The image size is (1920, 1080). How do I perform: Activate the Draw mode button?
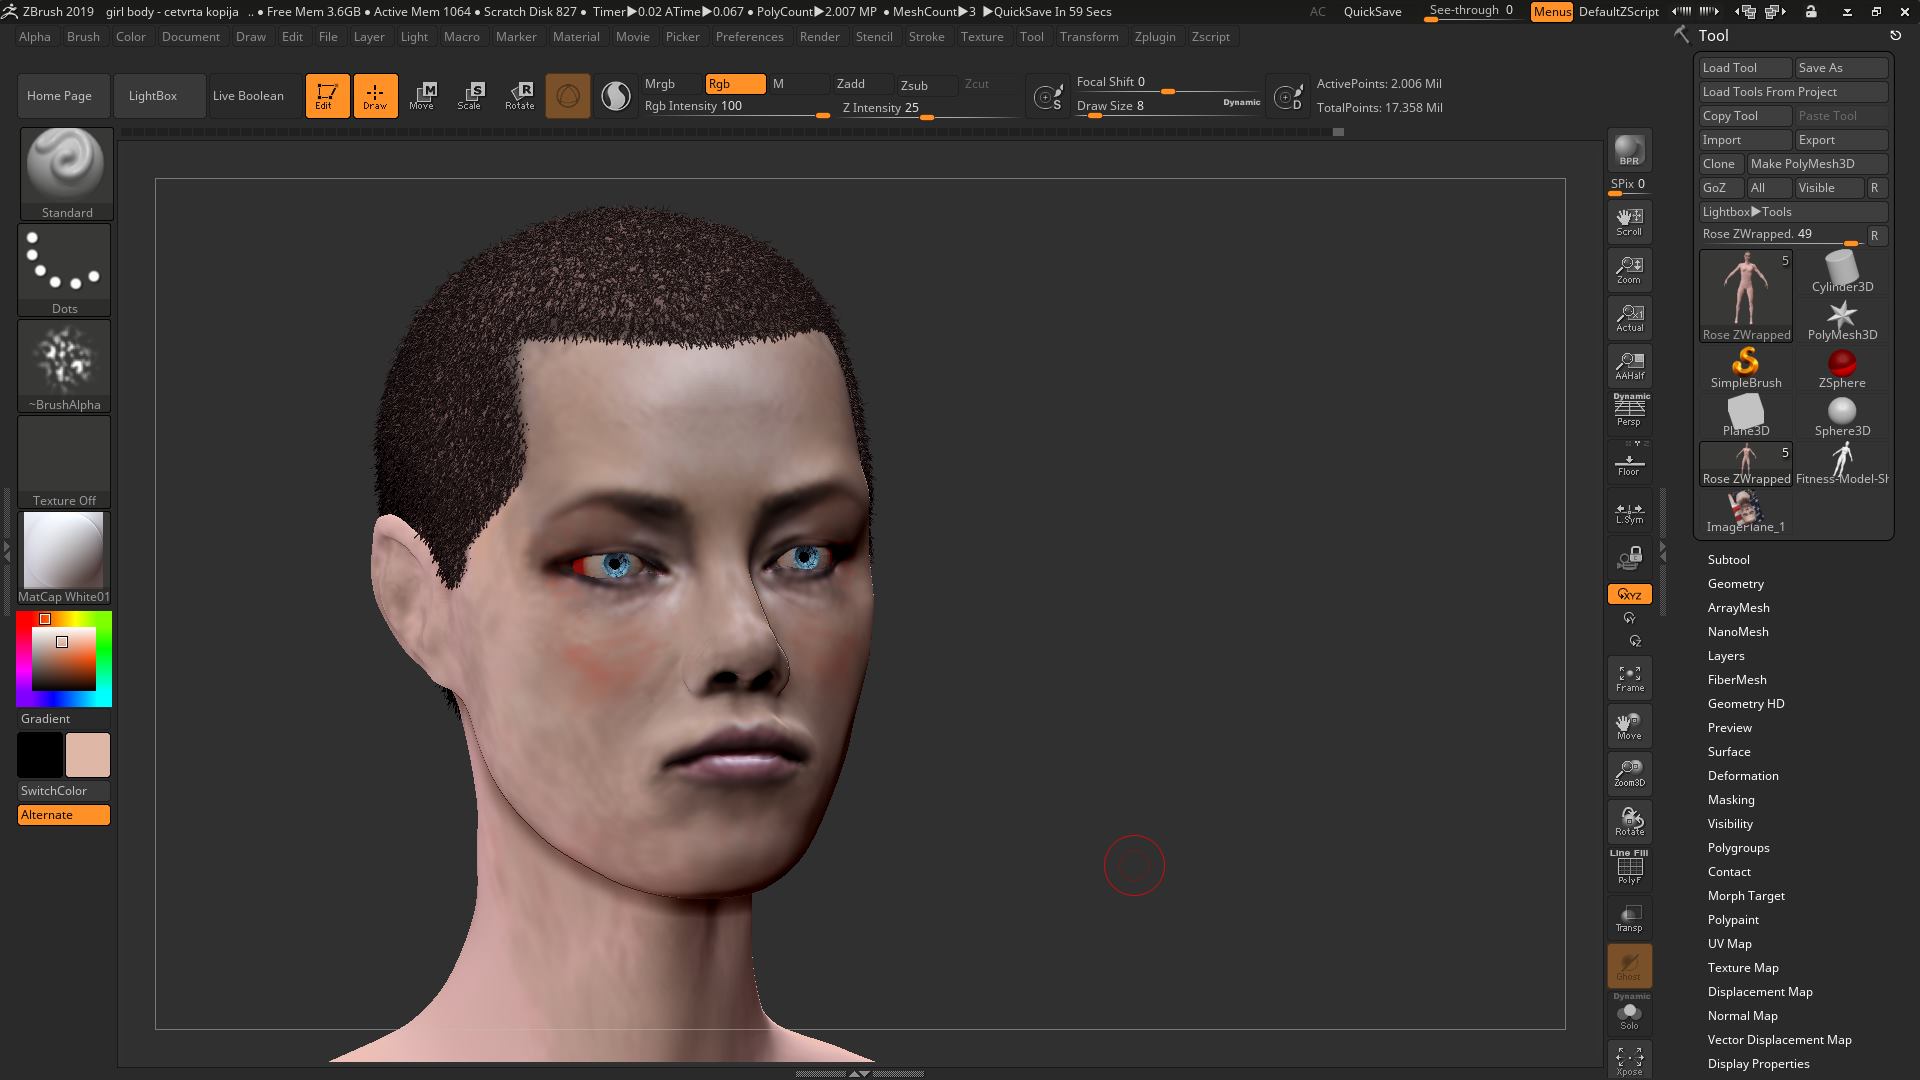(x=375, y=96)
